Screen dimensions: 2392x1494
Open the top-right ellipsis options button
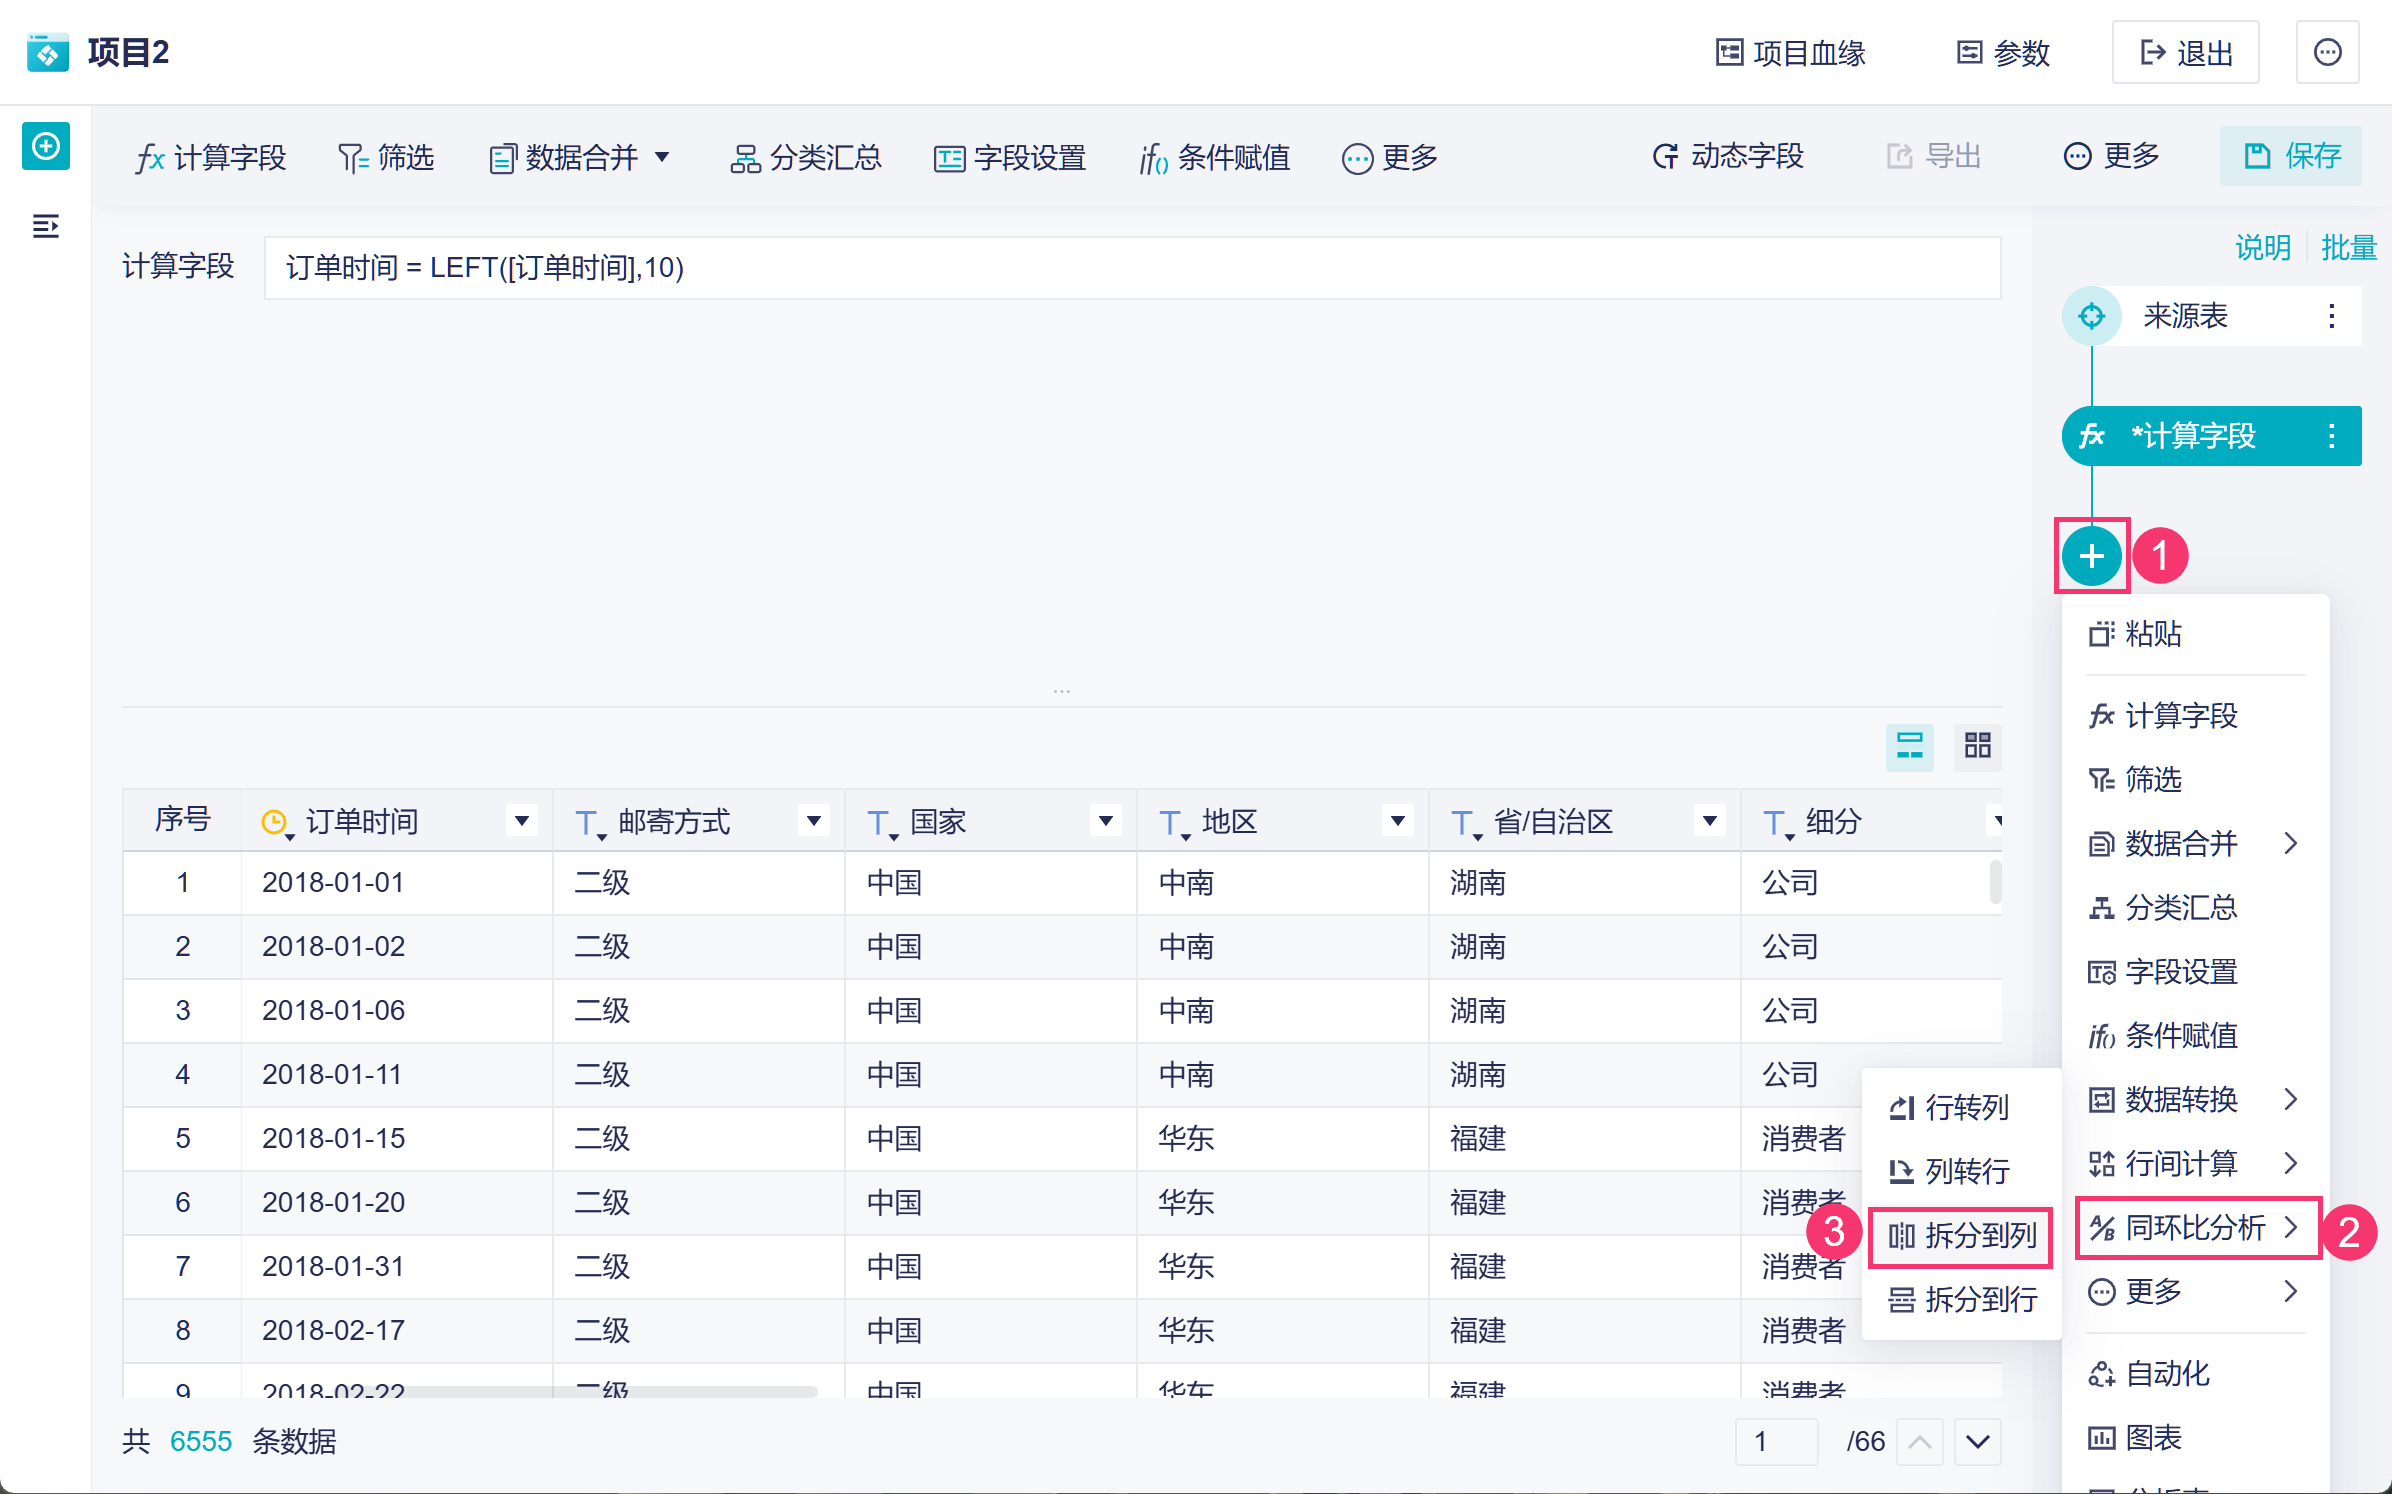pos(2327,53)
